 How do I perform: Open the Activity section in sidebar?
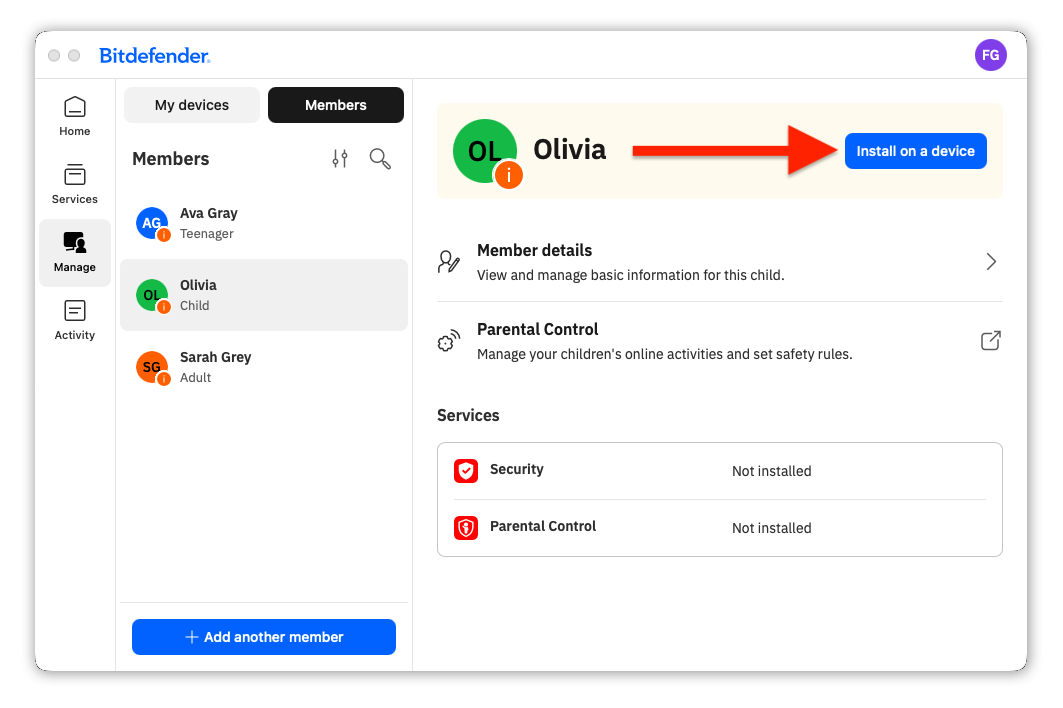[75, 320]
